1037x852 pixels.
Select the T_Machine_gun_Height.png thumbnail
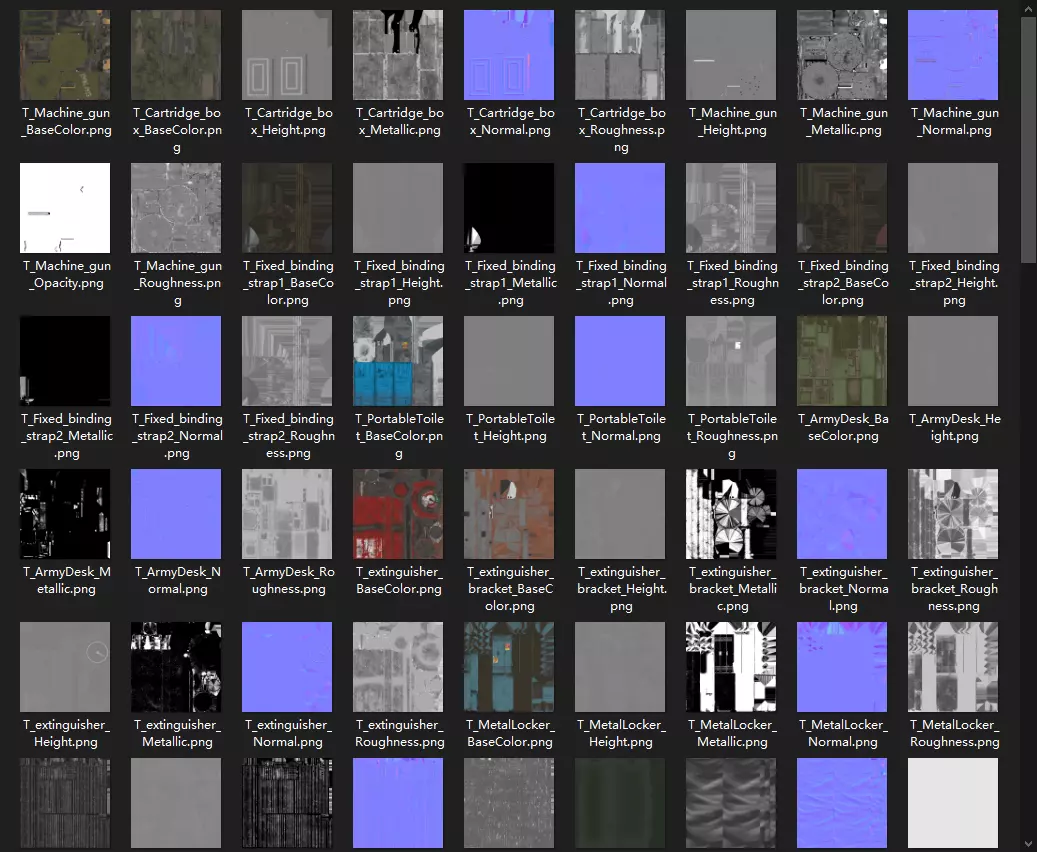tap(731, 55)
